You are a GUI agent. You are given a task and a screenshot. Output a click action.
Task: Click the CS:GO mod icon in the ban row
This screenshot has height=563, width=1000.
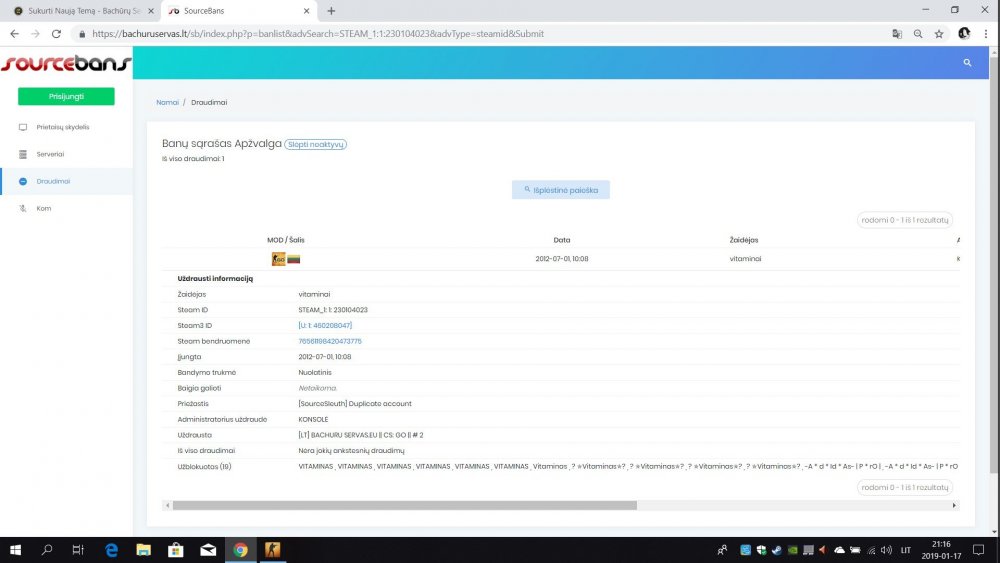[x=278, y=259]
